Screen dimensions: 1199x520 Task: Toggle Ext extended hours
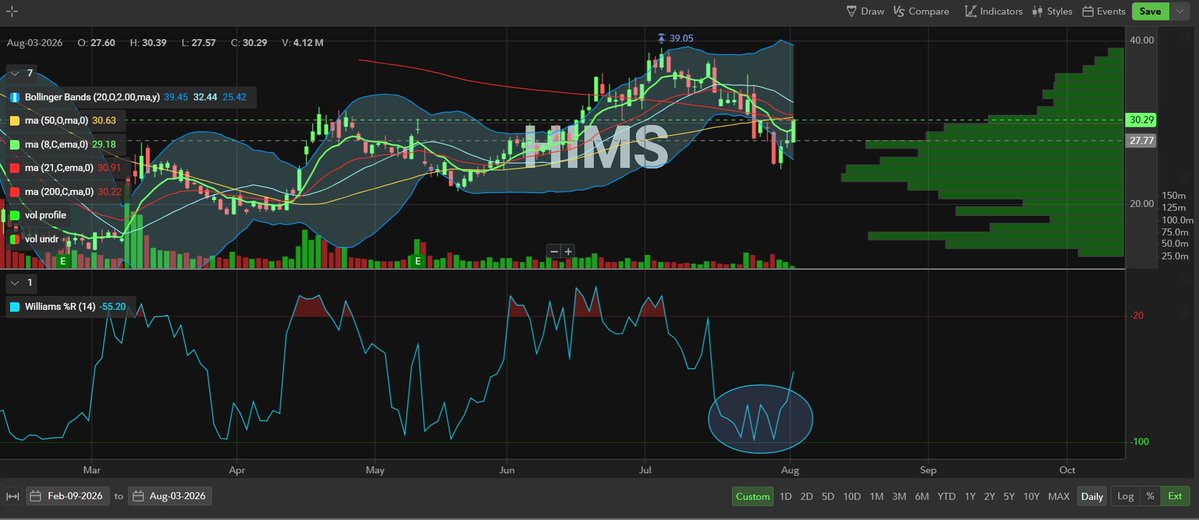pyautogui.click(x=1175, y=497)
